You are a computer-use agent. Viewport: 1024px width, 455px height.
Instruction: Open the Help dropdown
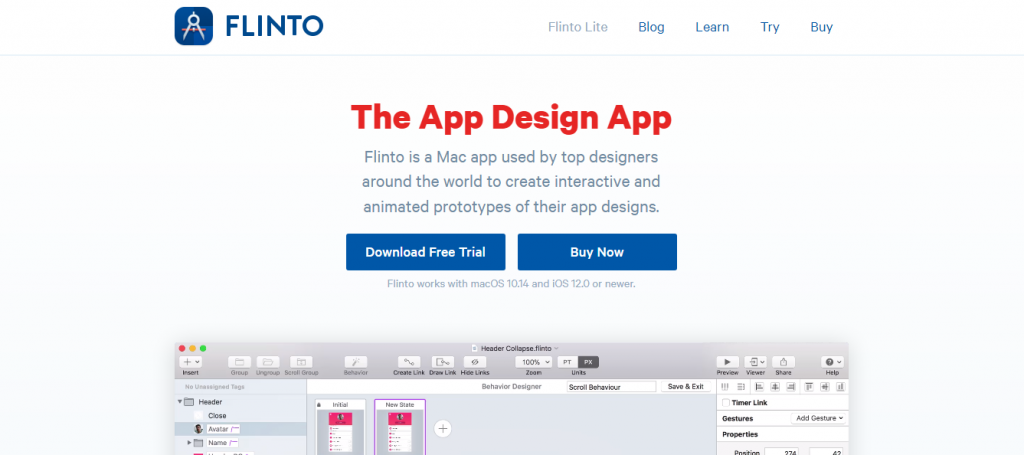pyautogui.click(x=832, y=362)
